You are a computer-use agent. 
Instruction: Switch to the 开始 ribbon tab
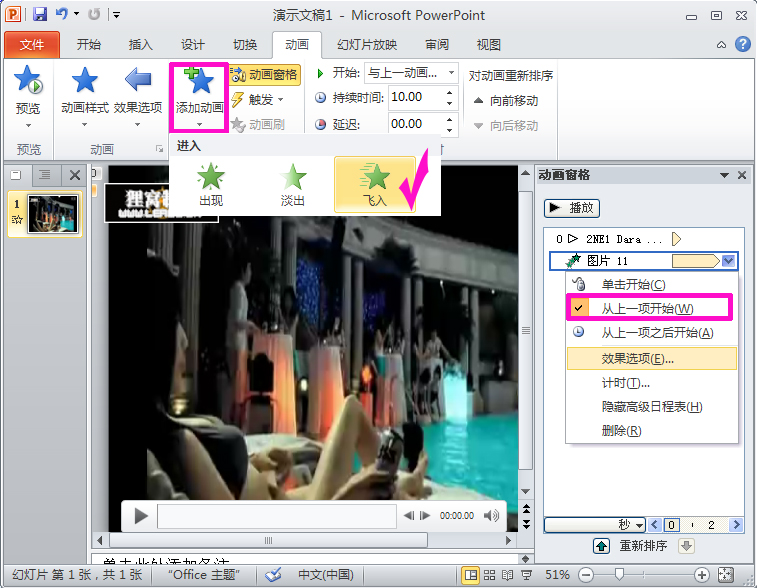click(89, 45)
